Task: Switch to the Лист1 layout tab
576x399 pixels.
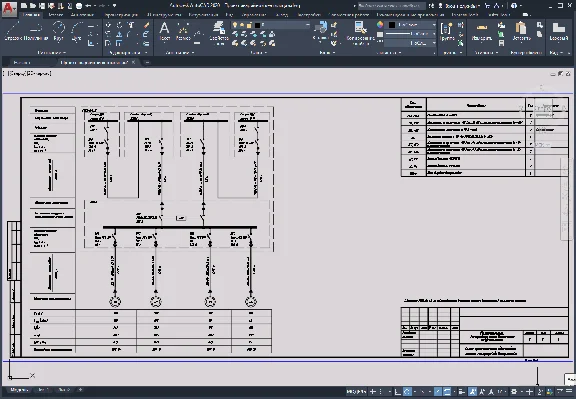Action: point(43,390)
